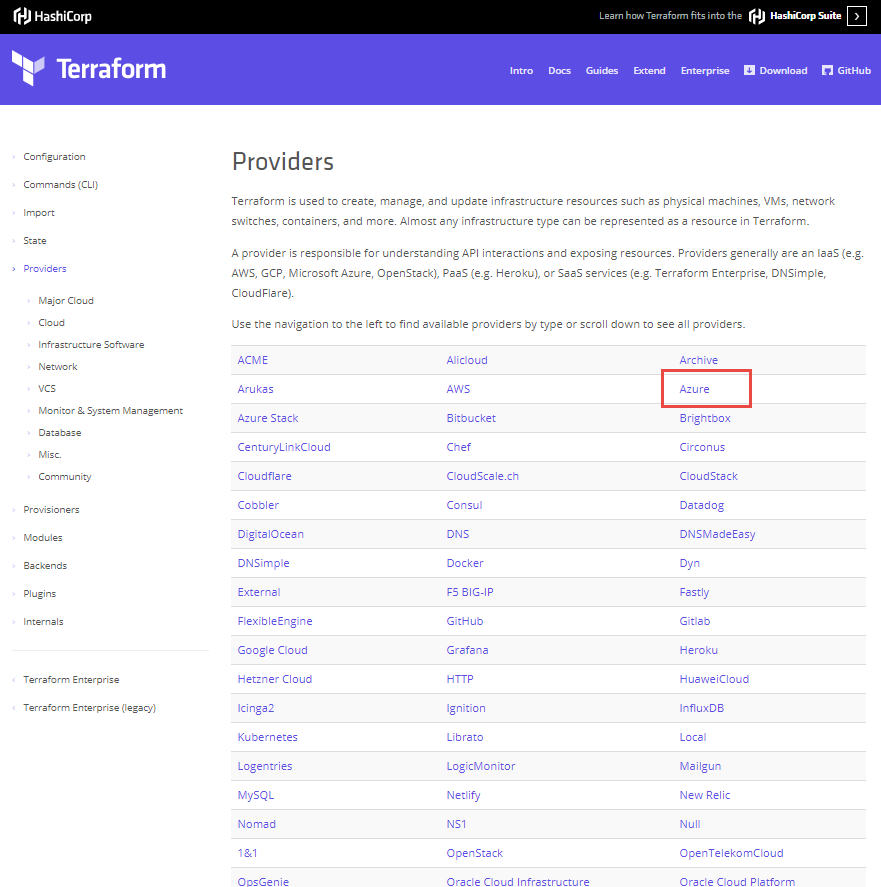This screenshot has width=881, height=887.
Task: Open the Cloudflare provider link
Action: tap(264, 476)
